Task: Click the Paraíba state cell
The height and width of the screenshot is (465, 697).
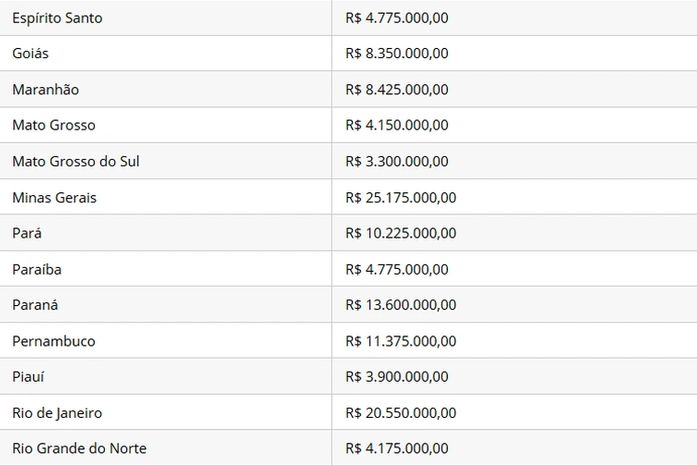Action: pyautogui.click(x=37, y=269)
